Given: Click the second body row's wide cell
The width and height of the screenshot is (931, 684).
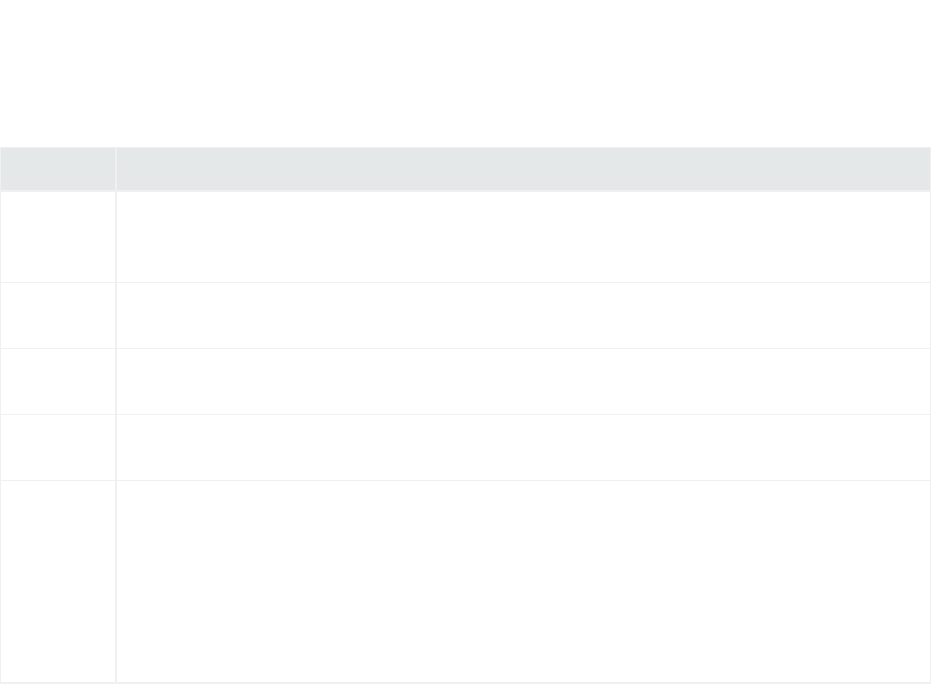Looking at the screenshot, I should [523, 315].
